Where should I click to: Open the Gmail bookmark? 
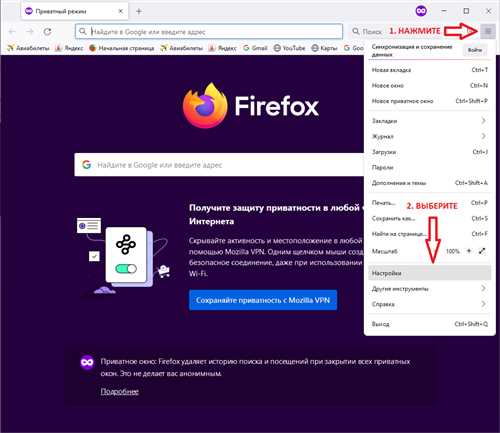(255, 48)
